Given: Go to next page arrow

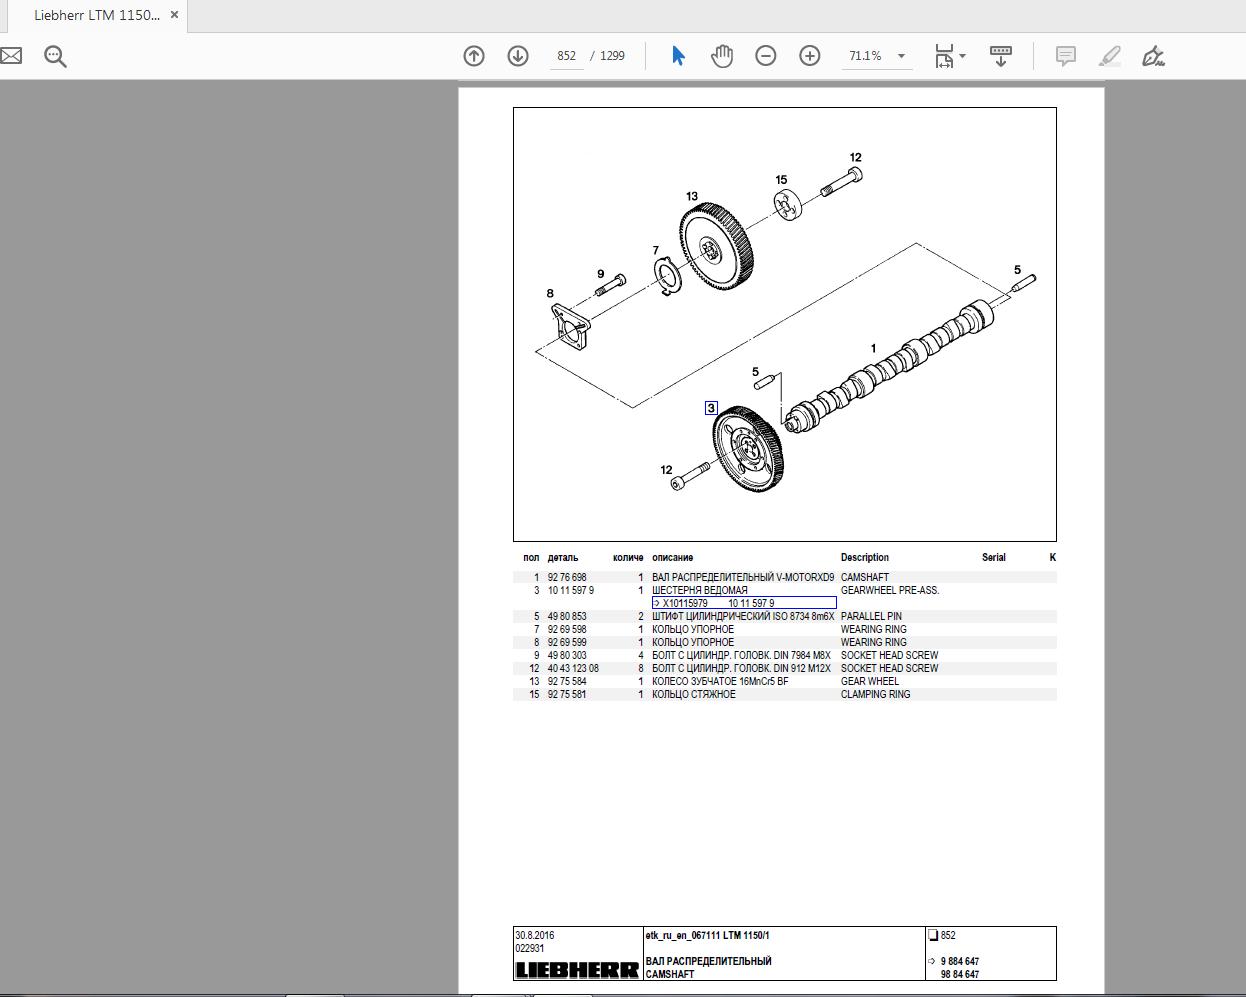Looking at the screenshot, I should (x=518, y=56).
